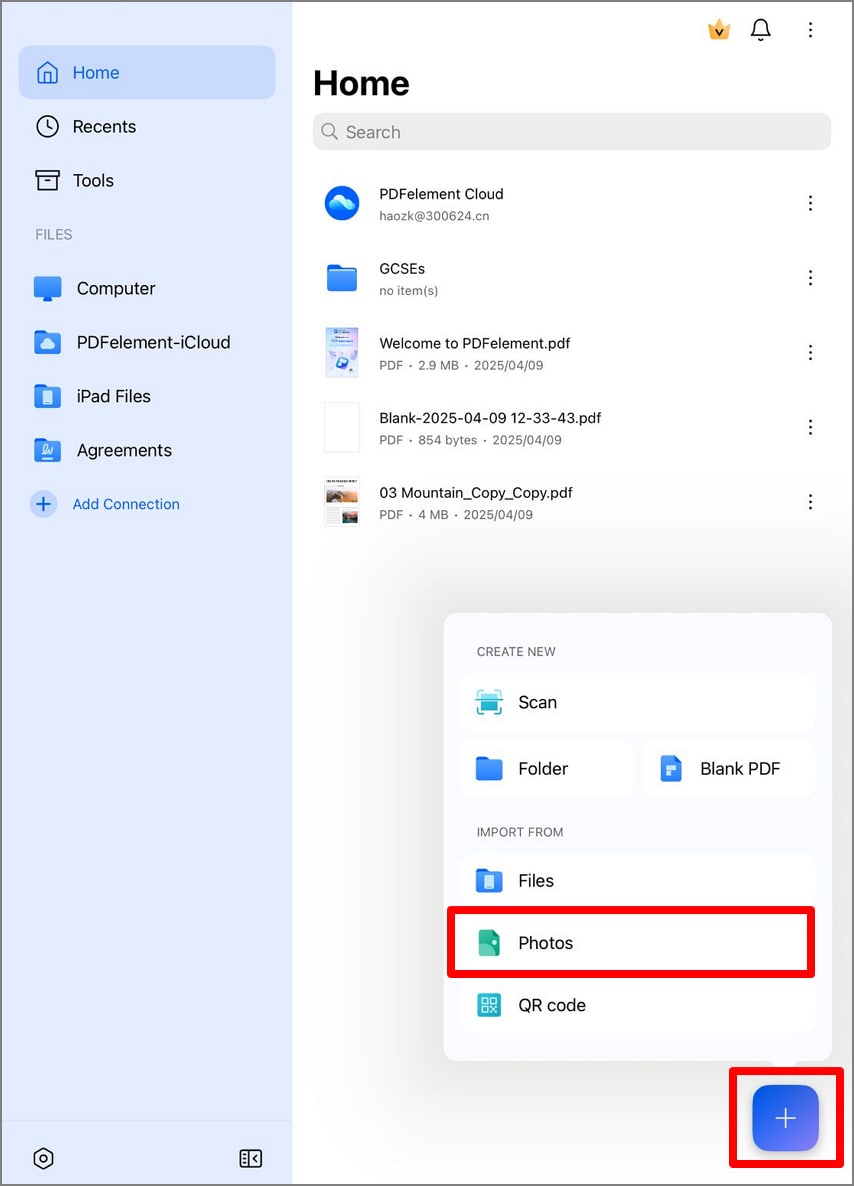
Task: Open Computer file location
Action: (147, 288)
